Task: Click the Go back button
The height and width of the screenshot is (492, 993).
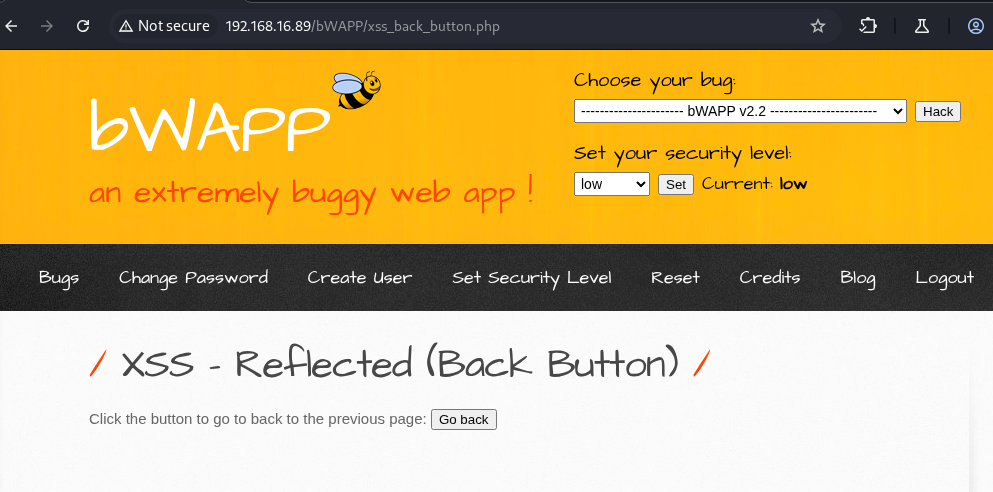Action: point(464,420)
